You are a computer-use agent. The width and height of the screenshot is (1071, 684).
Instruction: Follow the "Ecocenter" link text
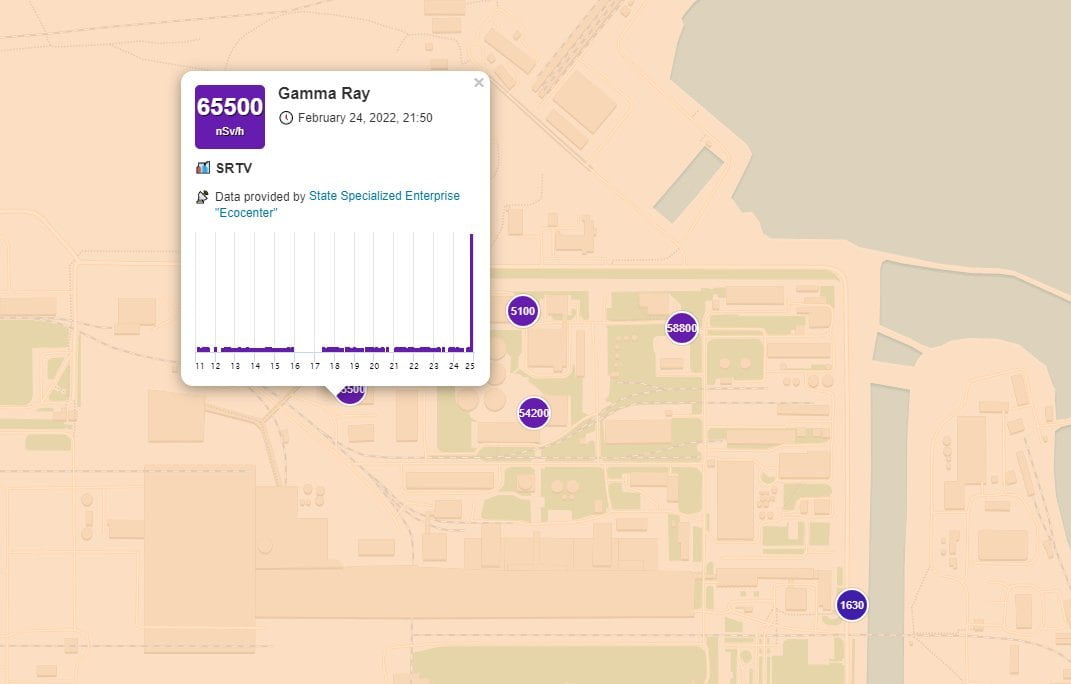(x=246, y=213)
